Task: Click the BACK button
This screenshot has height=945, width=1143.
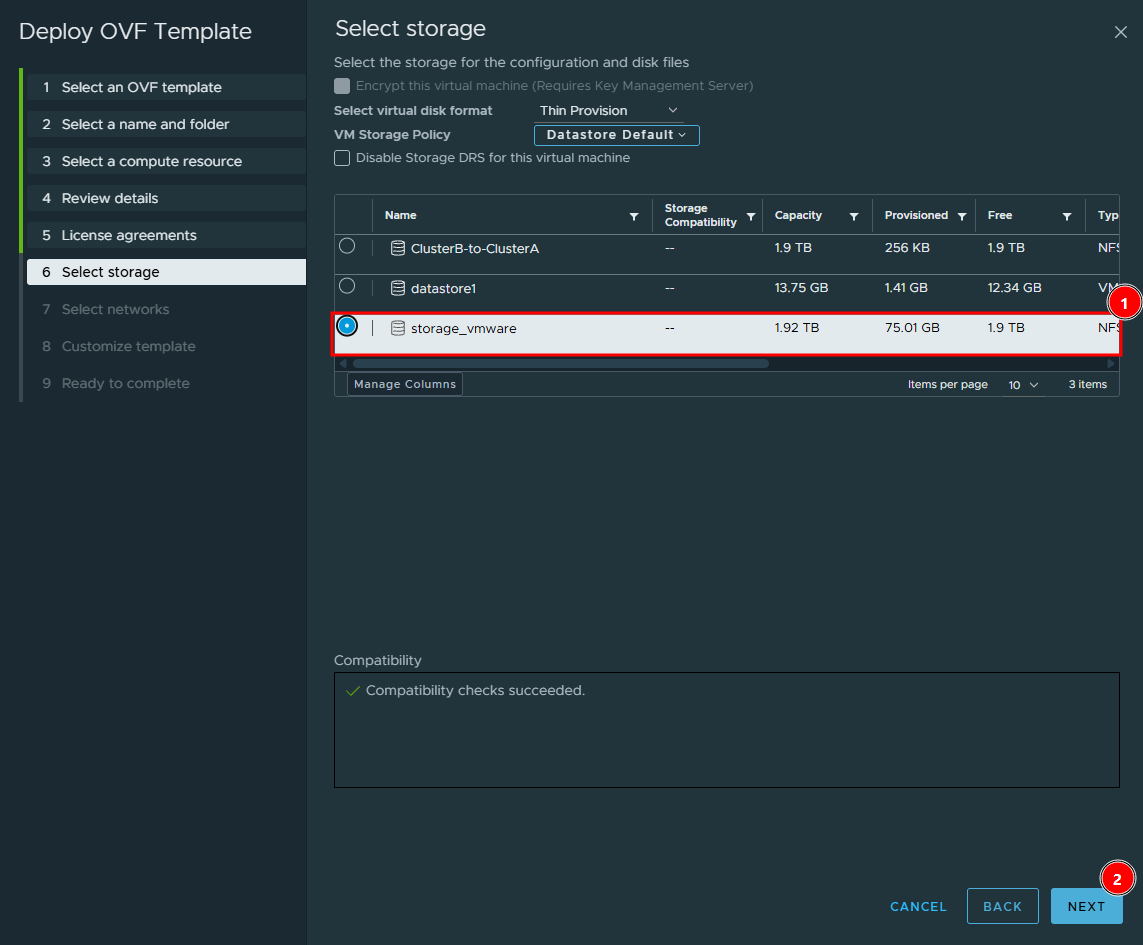Action: coord(1002,906)
